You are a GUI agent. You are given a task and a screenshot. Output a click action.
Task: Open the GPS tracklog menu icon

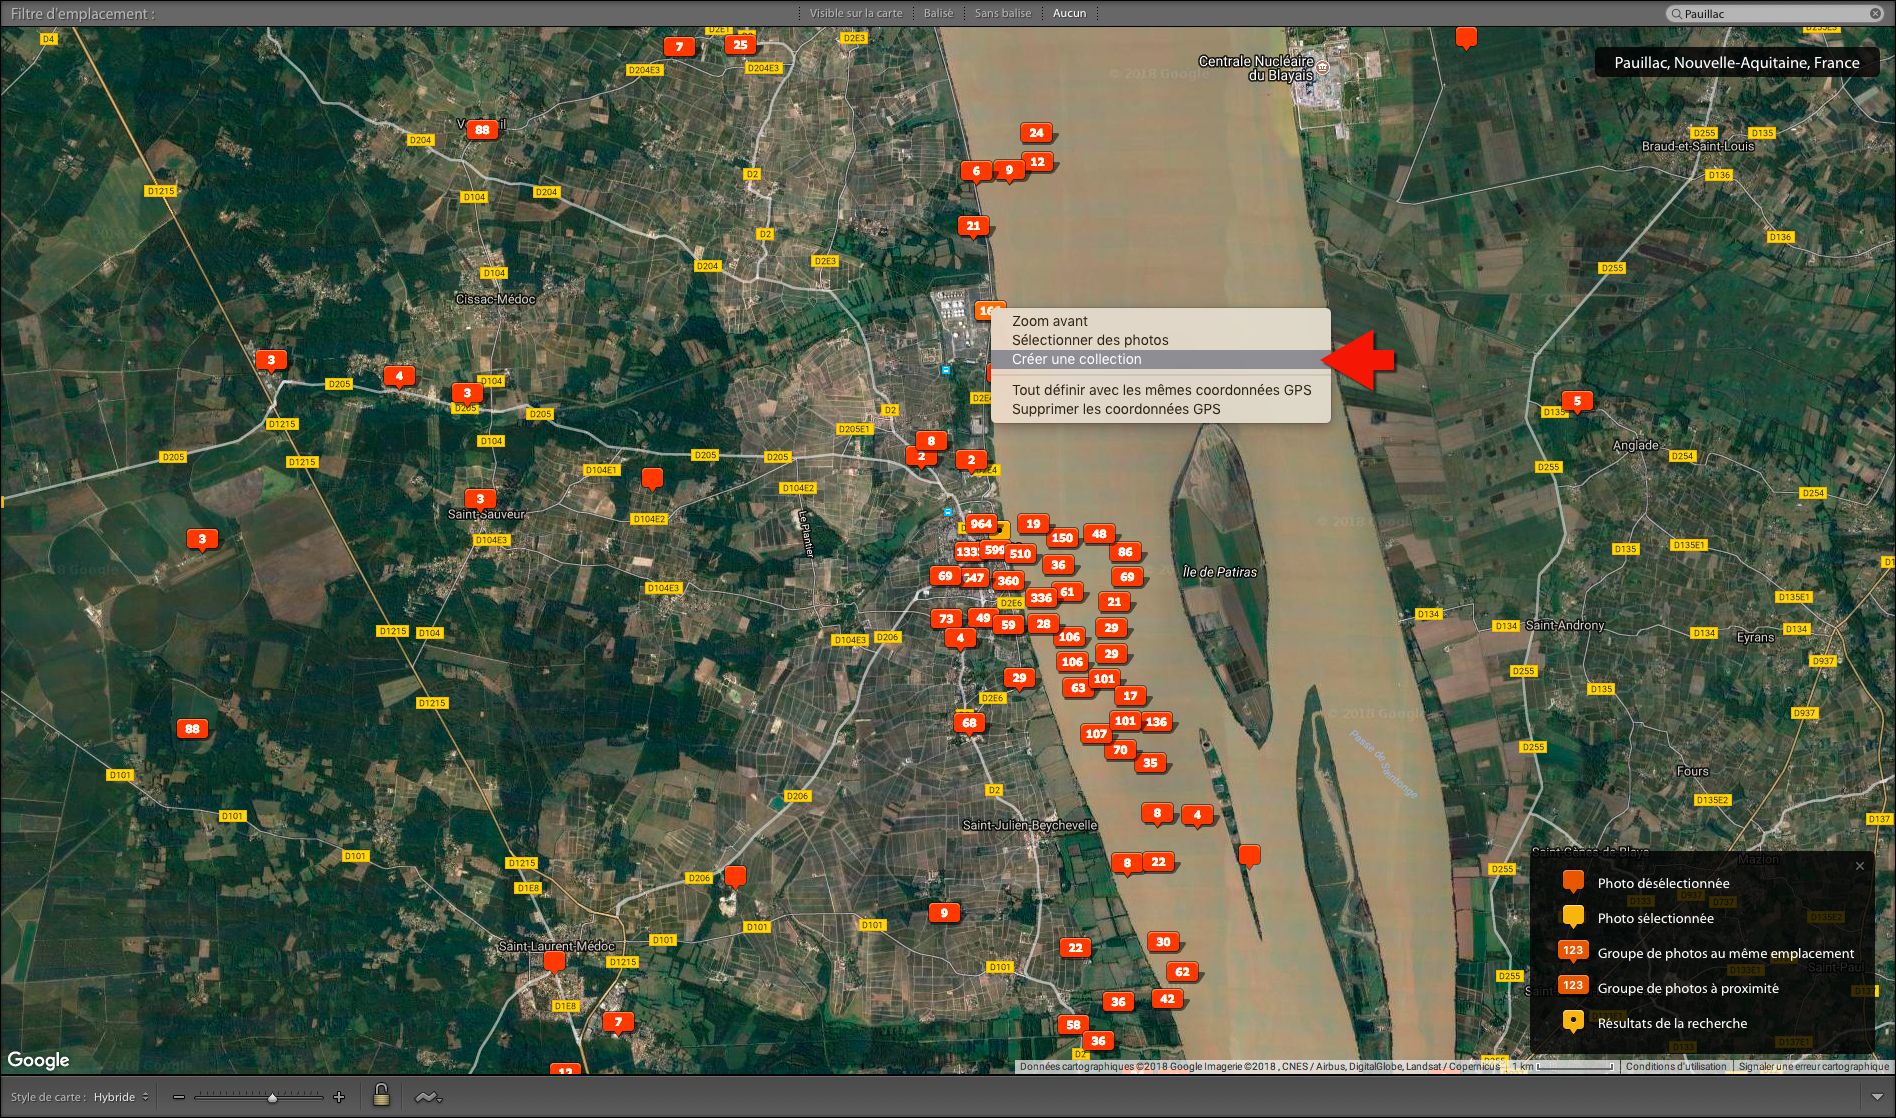coord(428,1097)
